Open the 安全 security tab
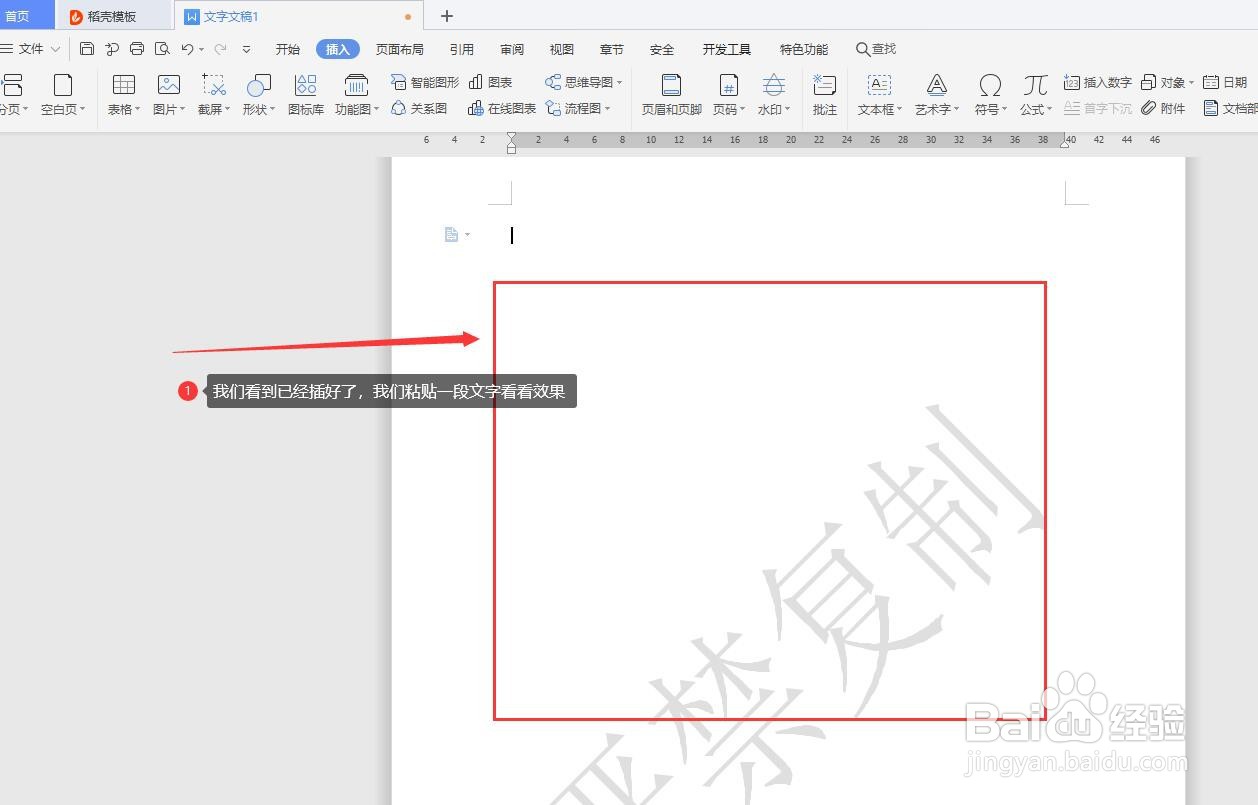The height and width of the screenshot is (805, 1258). [x=662, y=49]
